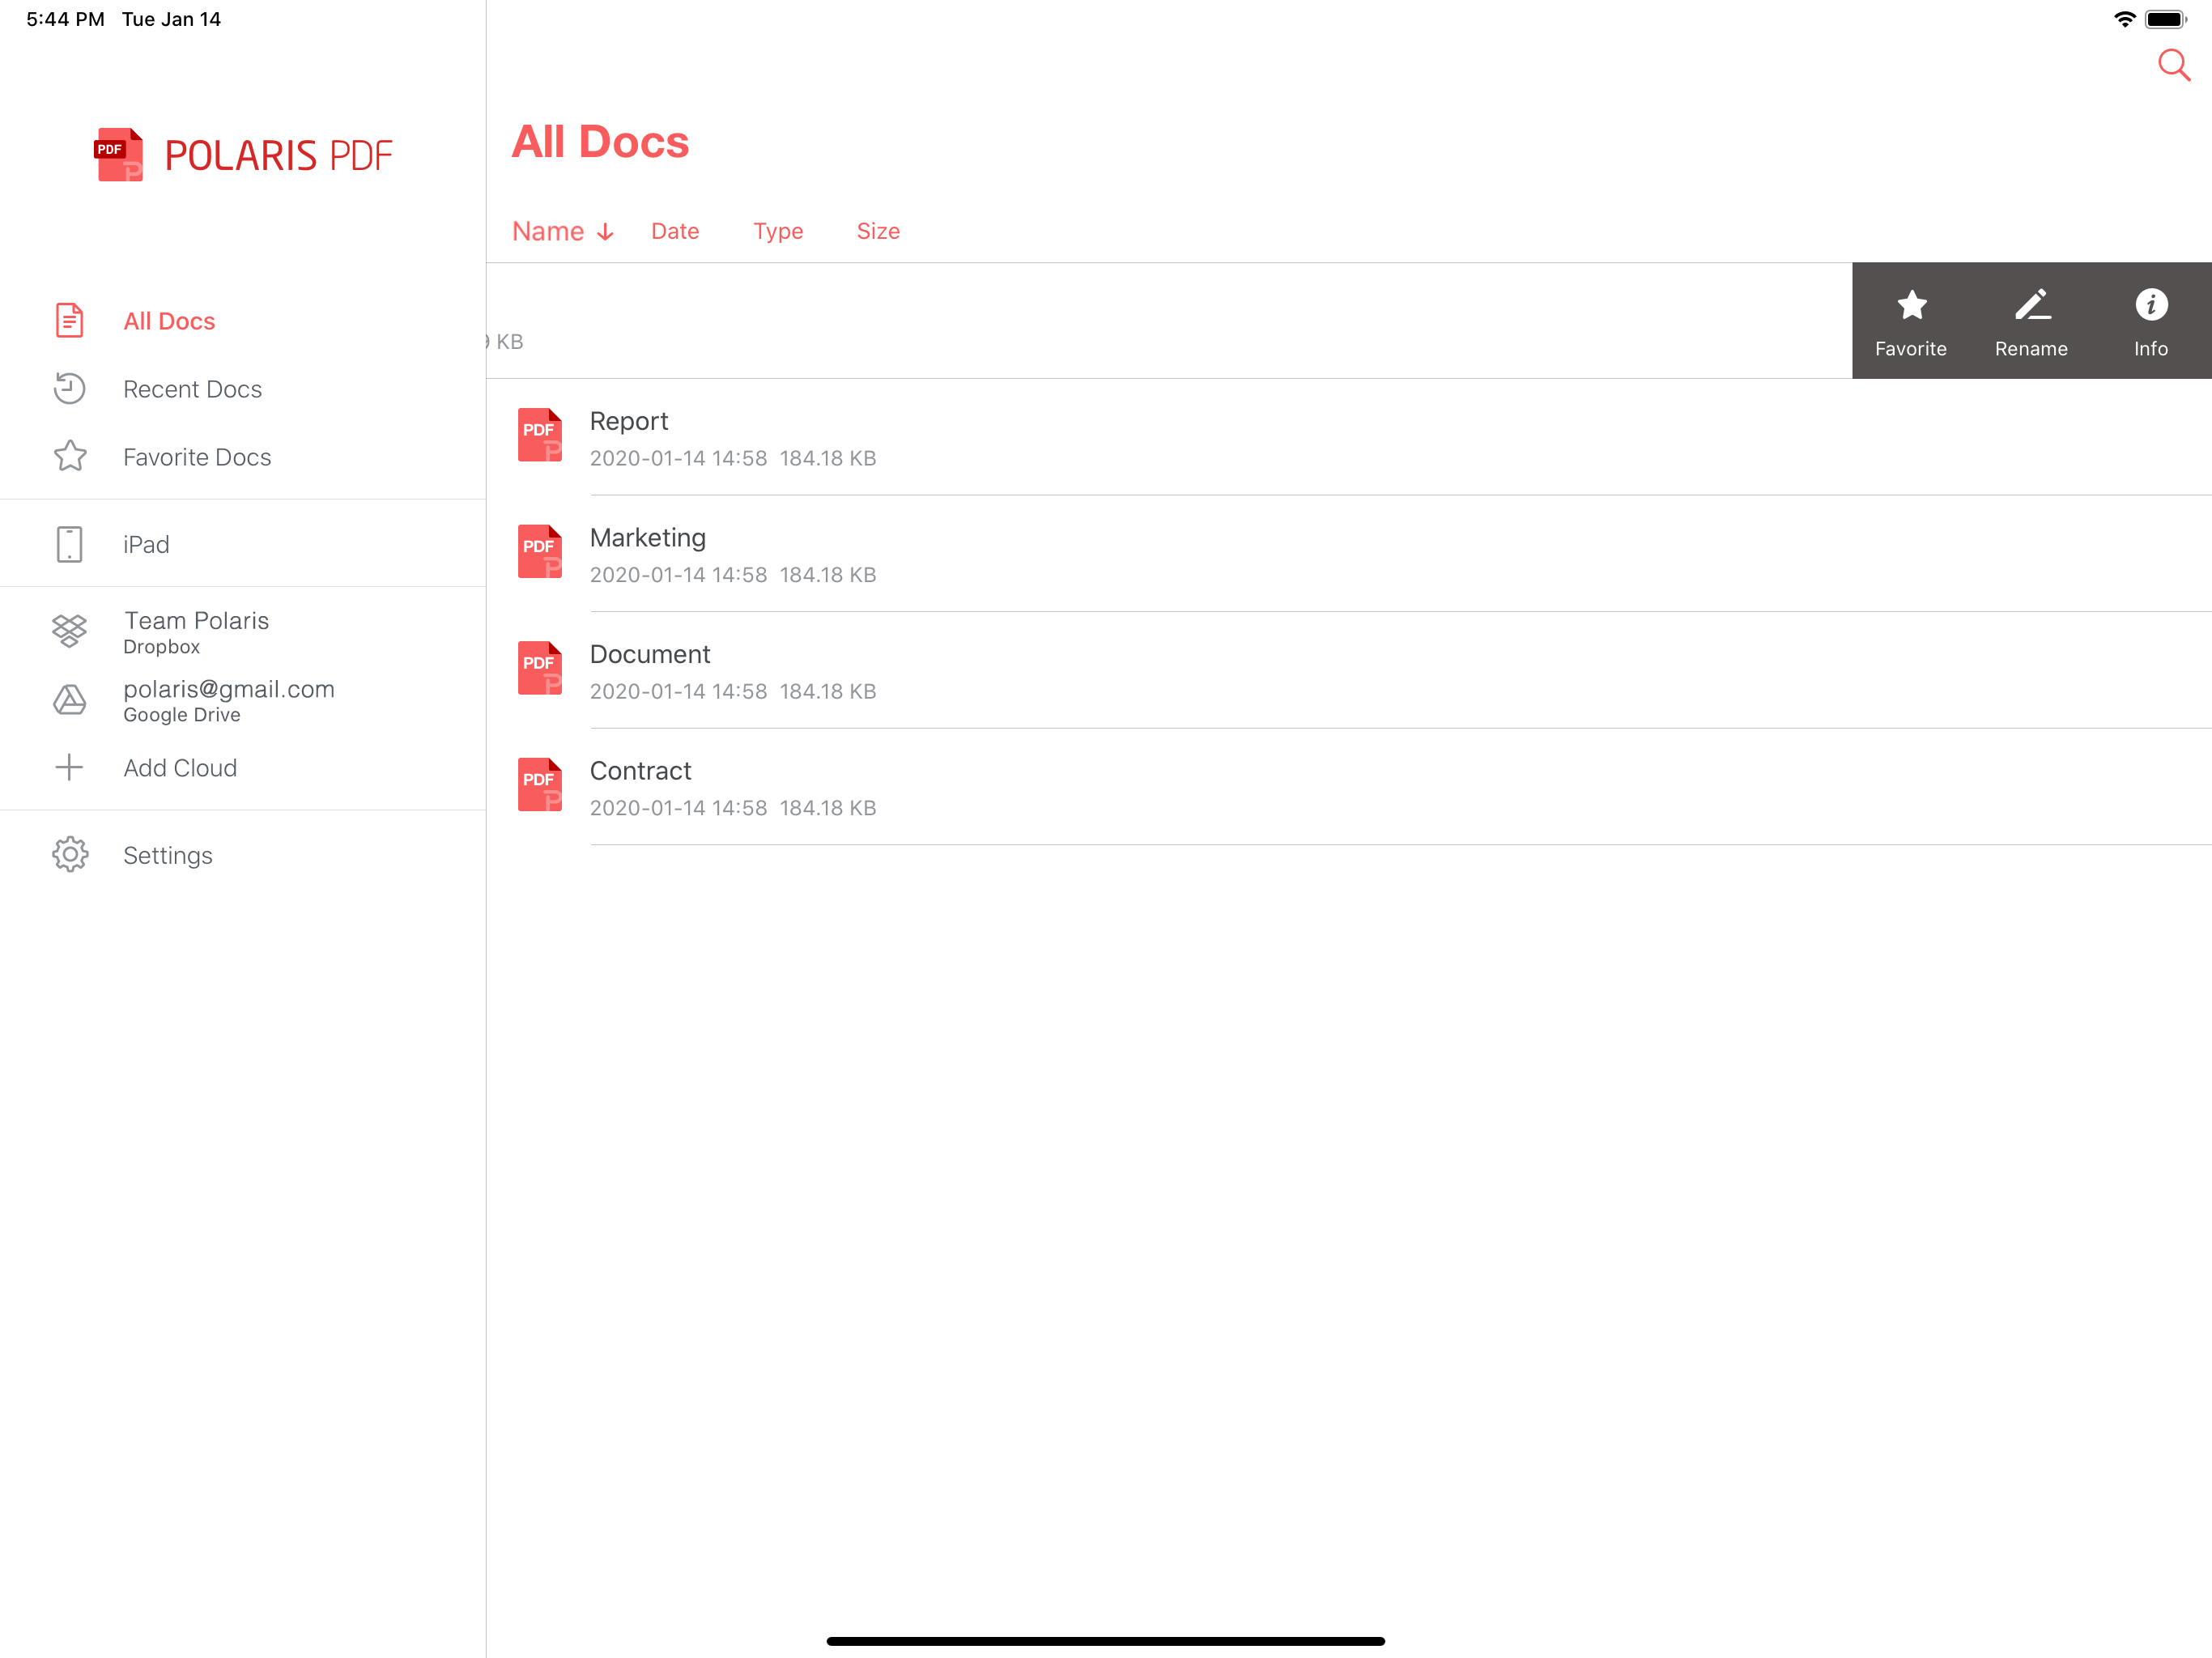Mark swiped file as Favorite
Image resolution: width=2212 pixels, height=1658 pixels.
[x=1910, y=321]
